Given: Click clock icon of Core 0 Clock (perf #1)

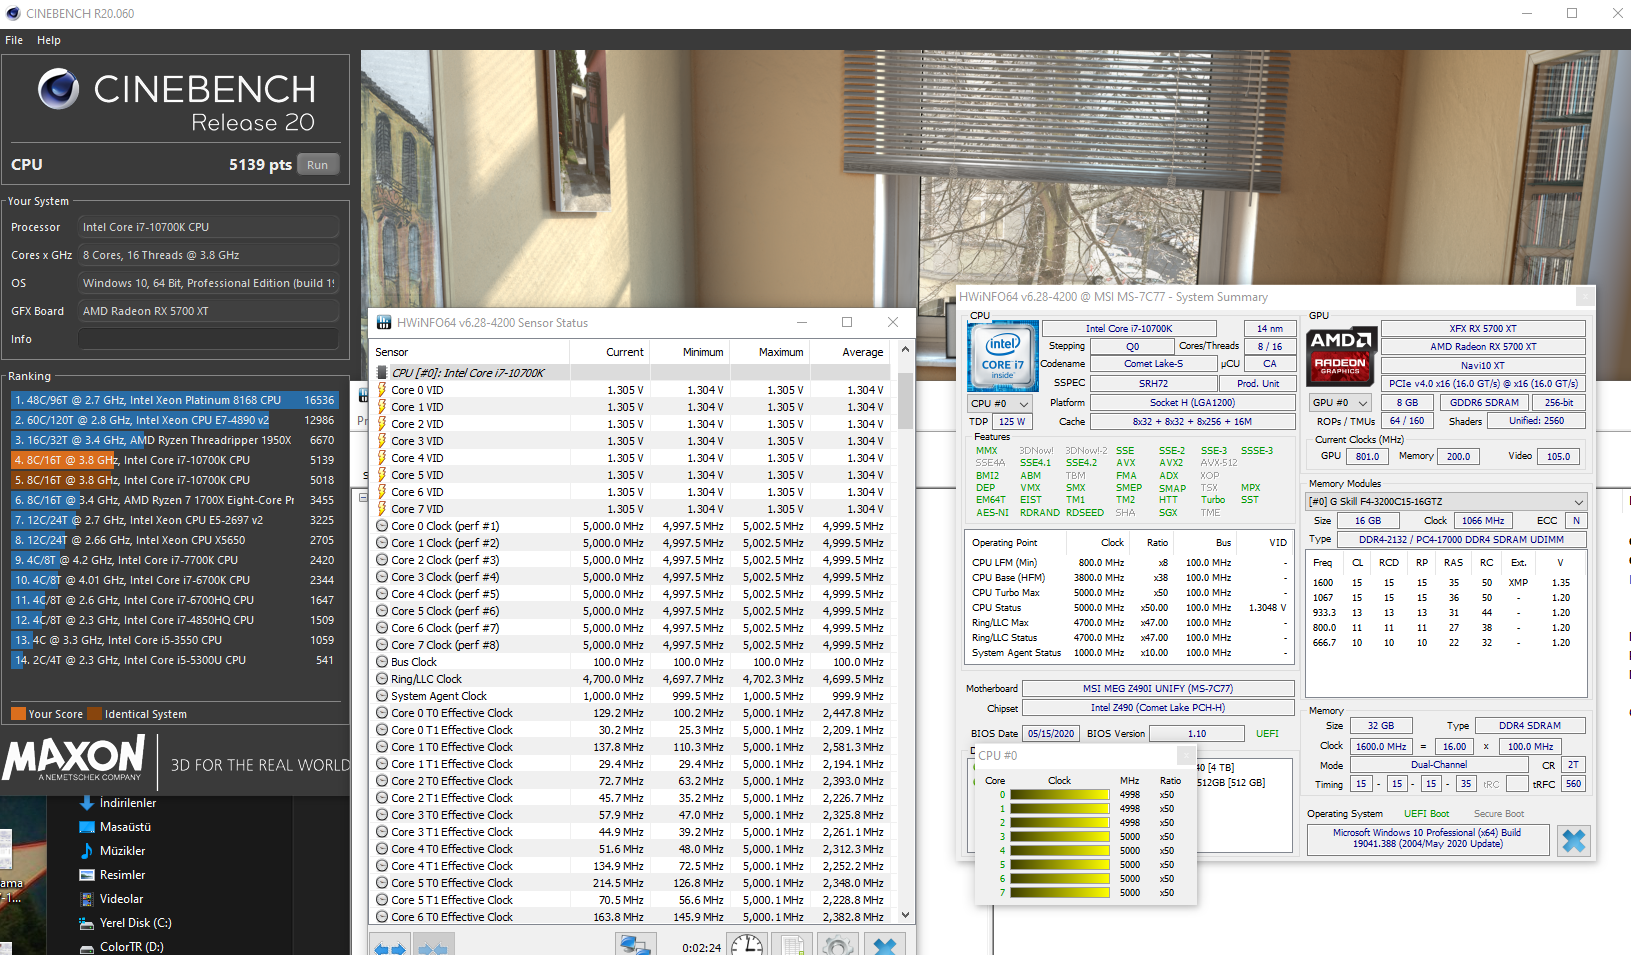Looking at the screenshot, I should point(382,526).
